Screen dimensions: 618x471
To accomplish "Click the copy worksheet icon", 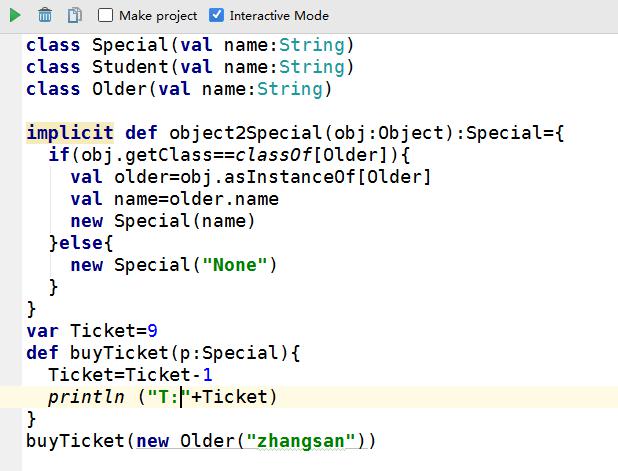I will [x=74, y=15].
